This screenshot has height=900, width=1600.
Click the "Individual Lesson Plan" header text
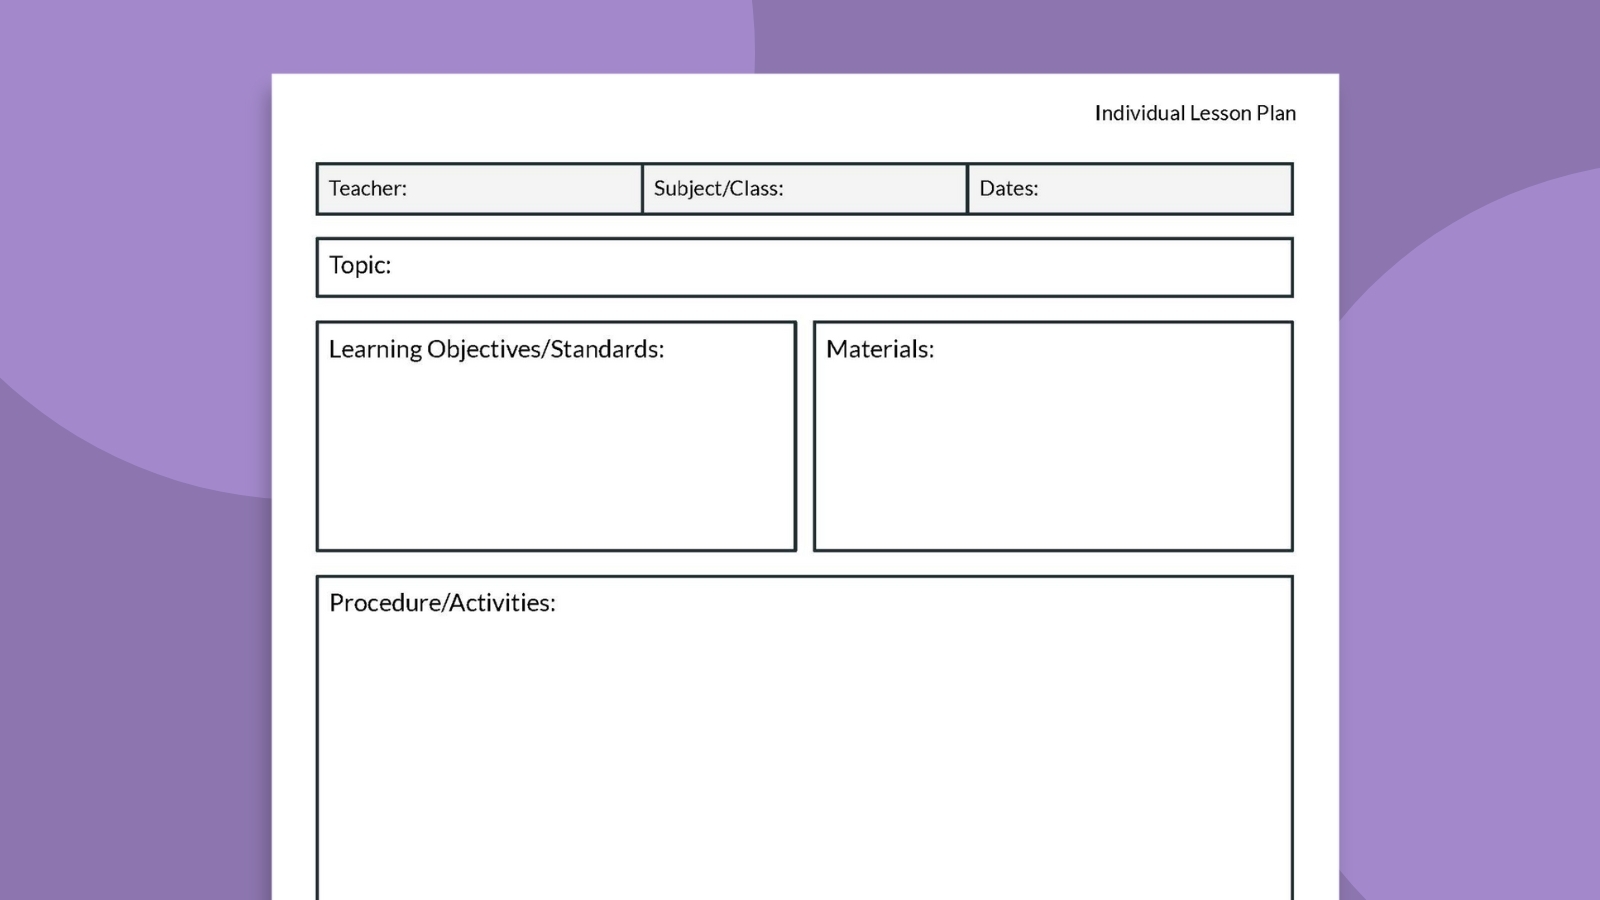click(x=1194, y=113)
